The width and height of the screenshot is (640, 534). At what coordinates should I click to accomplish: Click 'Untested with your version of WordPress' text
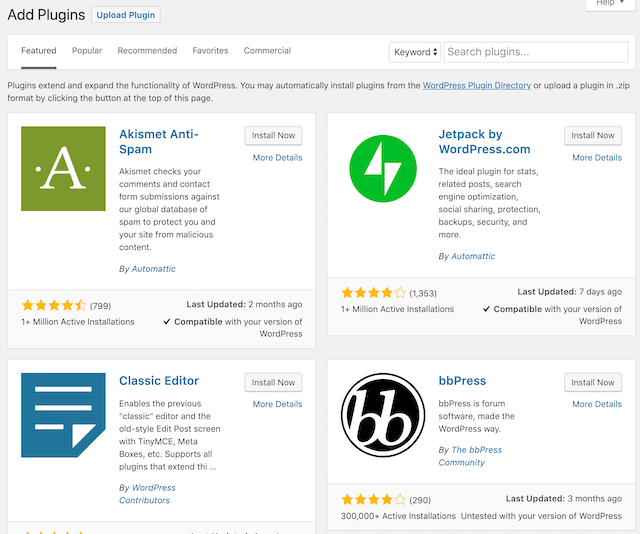[x=541, y=516]
